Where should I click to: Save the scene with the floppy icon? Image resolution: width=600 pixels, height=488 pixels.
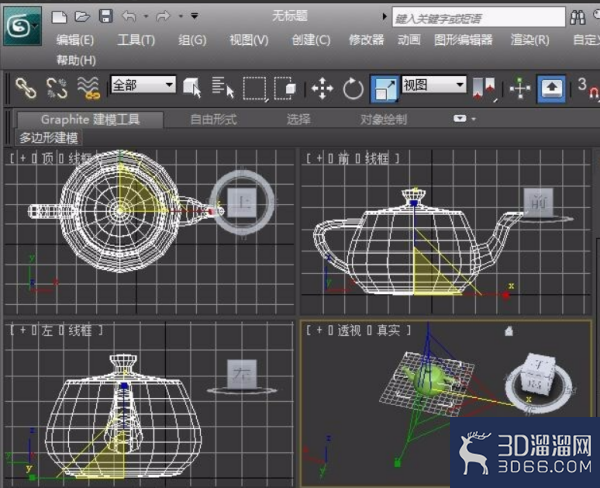click(x=105, y=16)
